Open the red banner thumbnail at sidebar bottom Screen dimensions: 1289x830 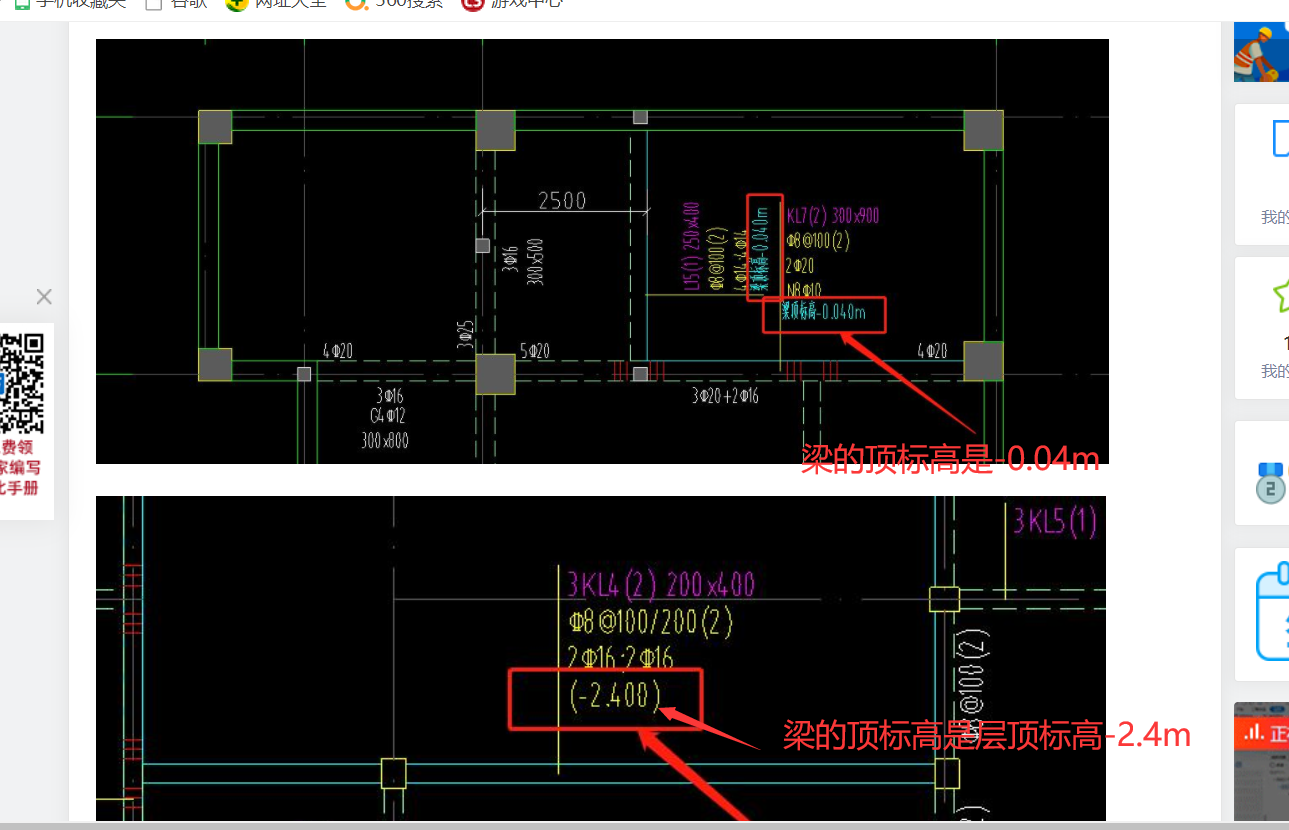tap(1261, 761)
